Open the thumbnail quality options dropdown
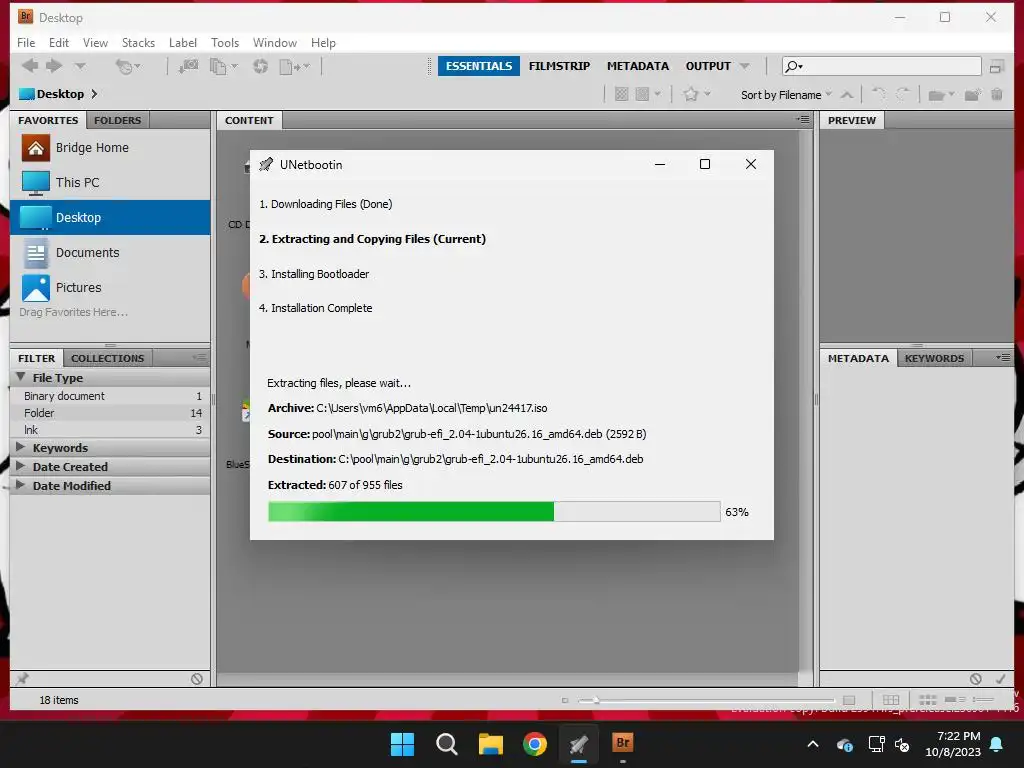This screenshot has width=1024, height=768. pyautogui.click(x=649, y=94)
